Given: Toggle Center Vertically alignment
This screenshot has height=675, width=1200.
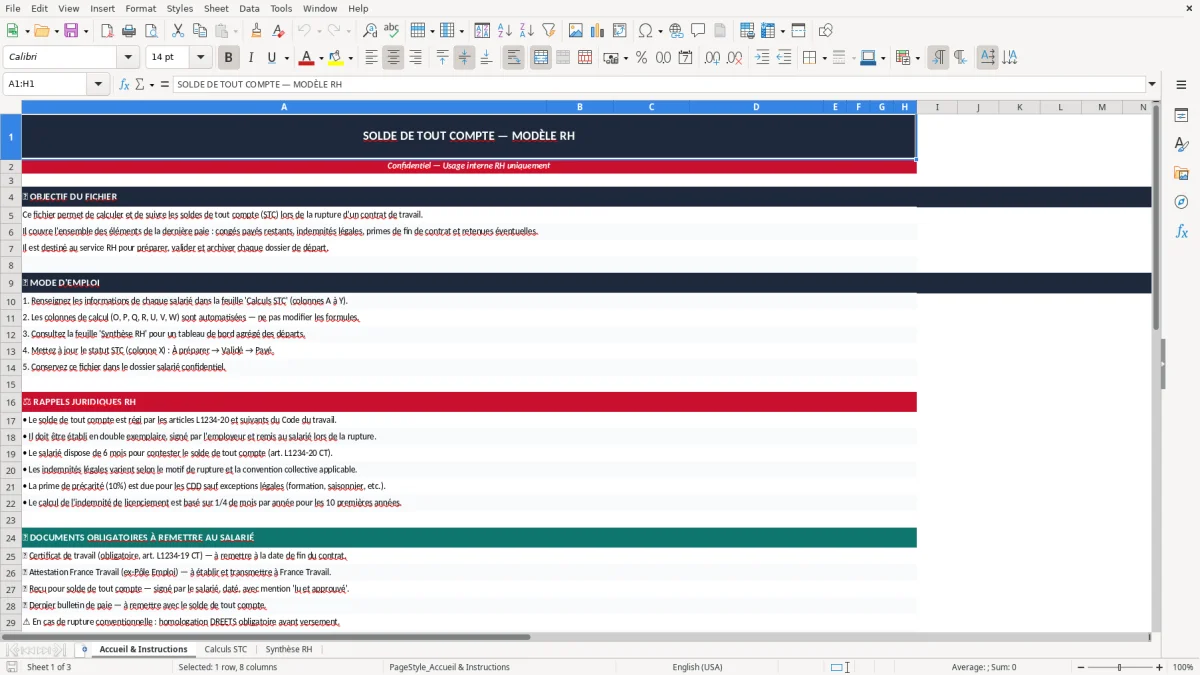Looking at the screenshot, I should (x=464, y=58).
